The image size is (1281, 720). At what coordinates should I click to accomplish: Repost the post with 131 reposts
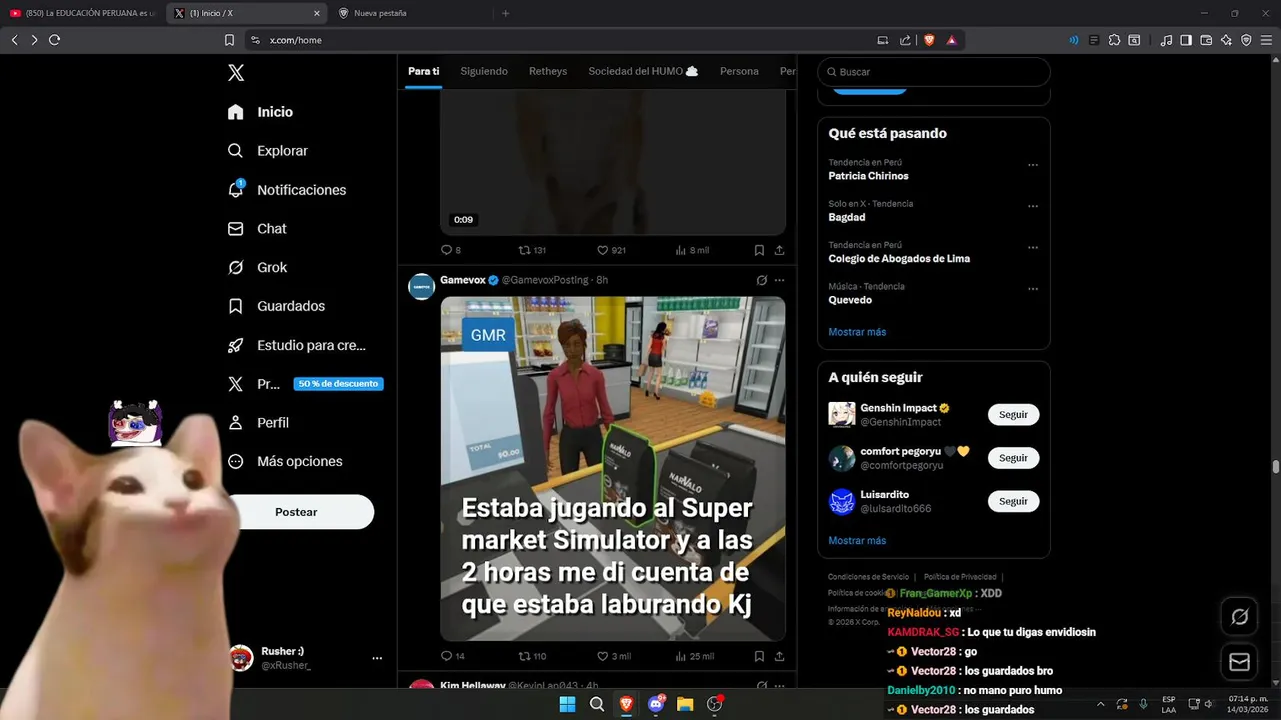coord(532,250)
